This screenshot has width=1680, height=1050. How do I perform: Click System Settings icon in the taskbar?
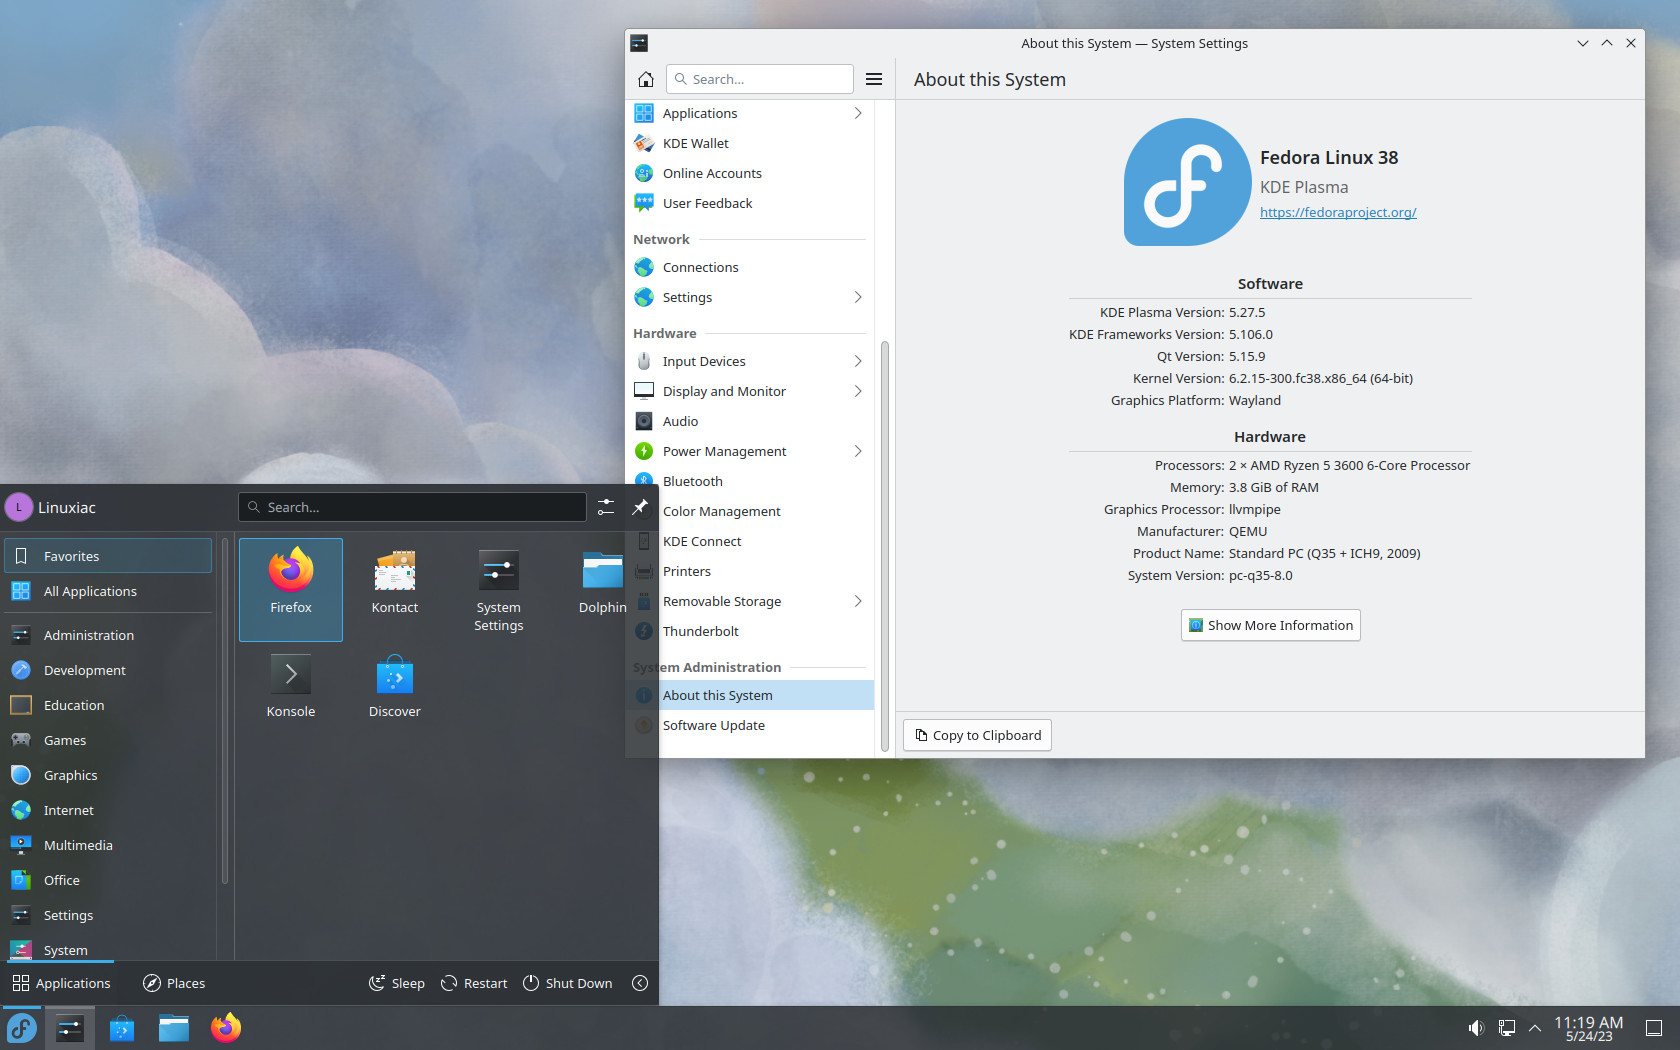point(70,1028)
